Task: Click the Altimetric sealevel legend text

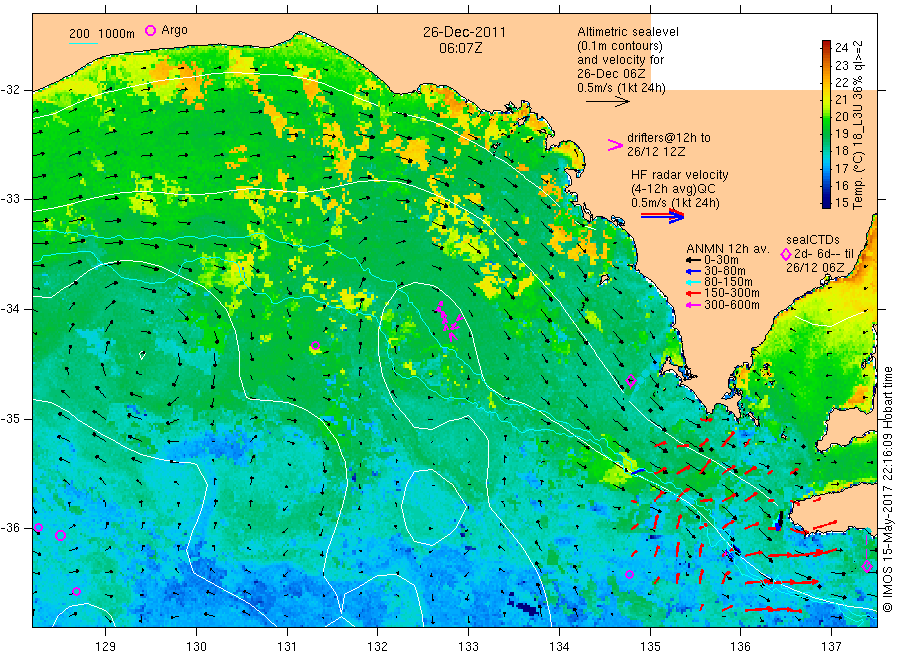Action: pos(627,32)
